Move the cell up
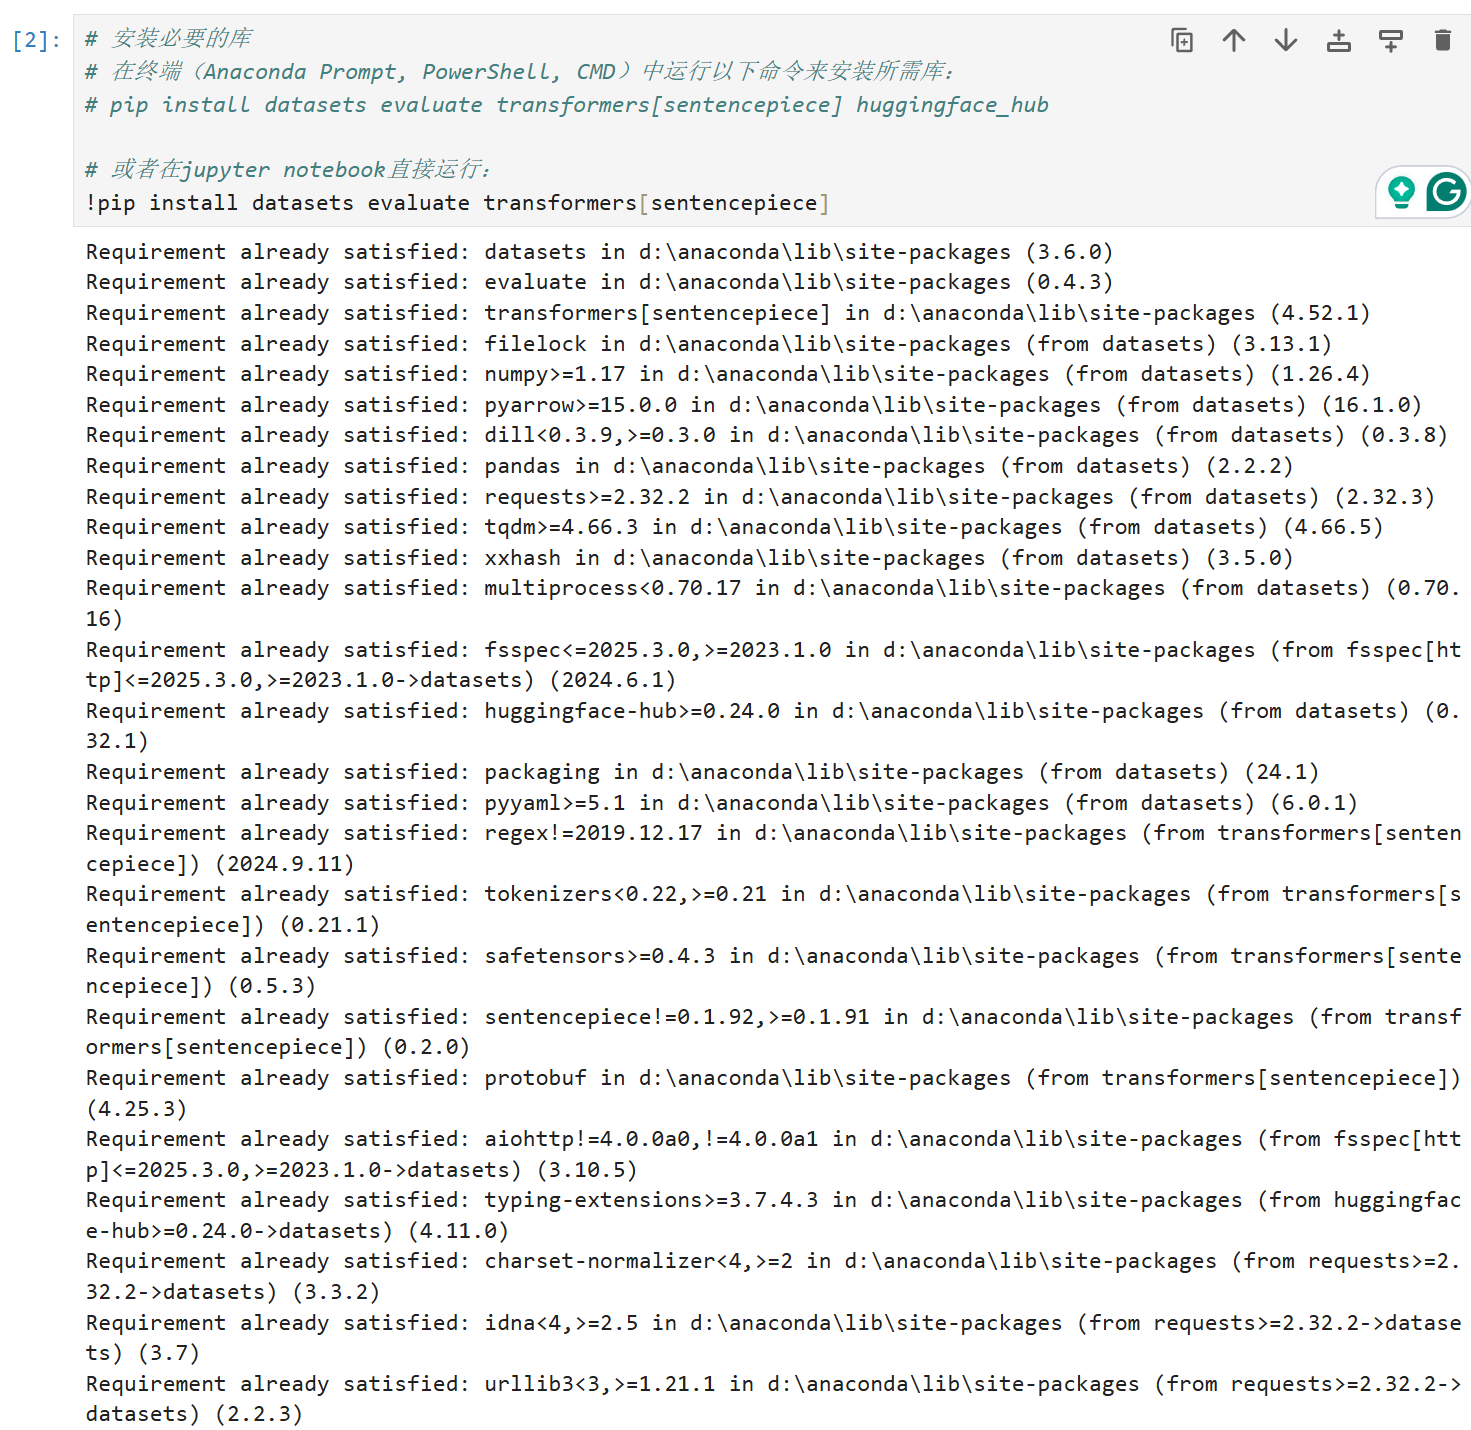 click(x=1233, y=42)
